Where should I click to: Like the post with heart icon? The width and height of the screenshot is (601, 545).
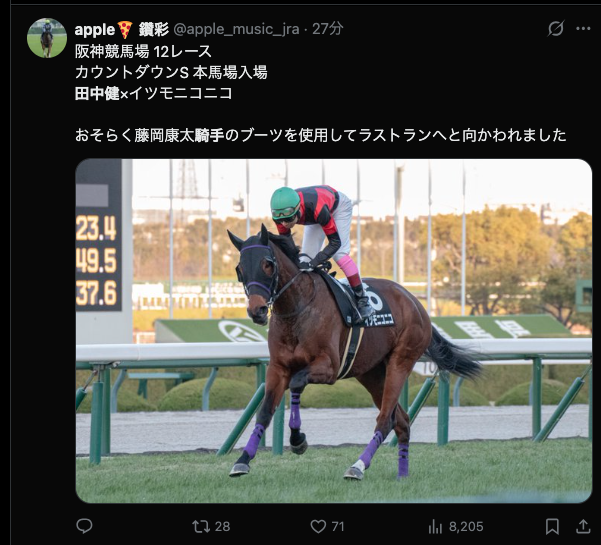coord(318,526)
